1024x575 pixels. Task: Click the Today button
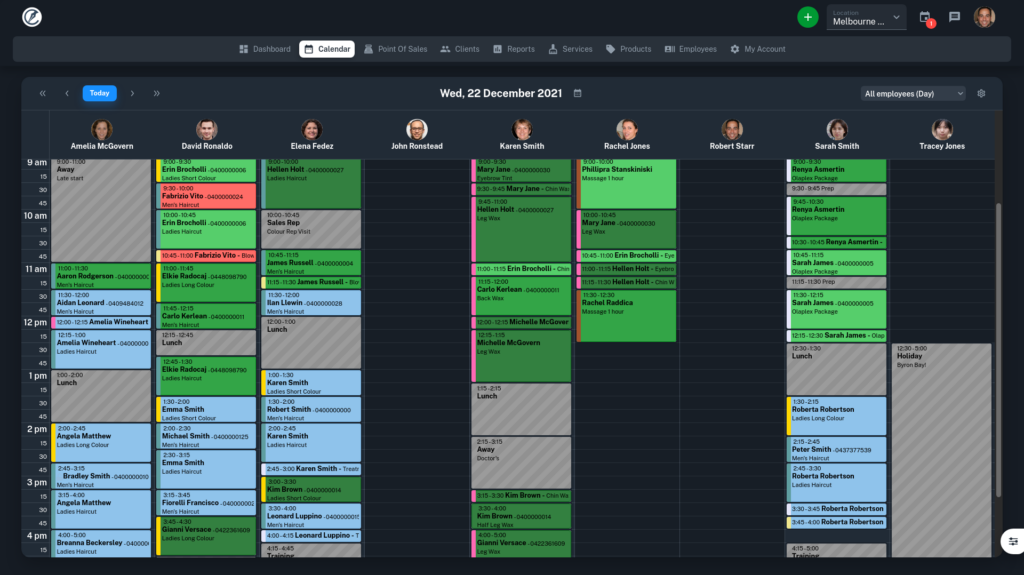coord(99,93)
